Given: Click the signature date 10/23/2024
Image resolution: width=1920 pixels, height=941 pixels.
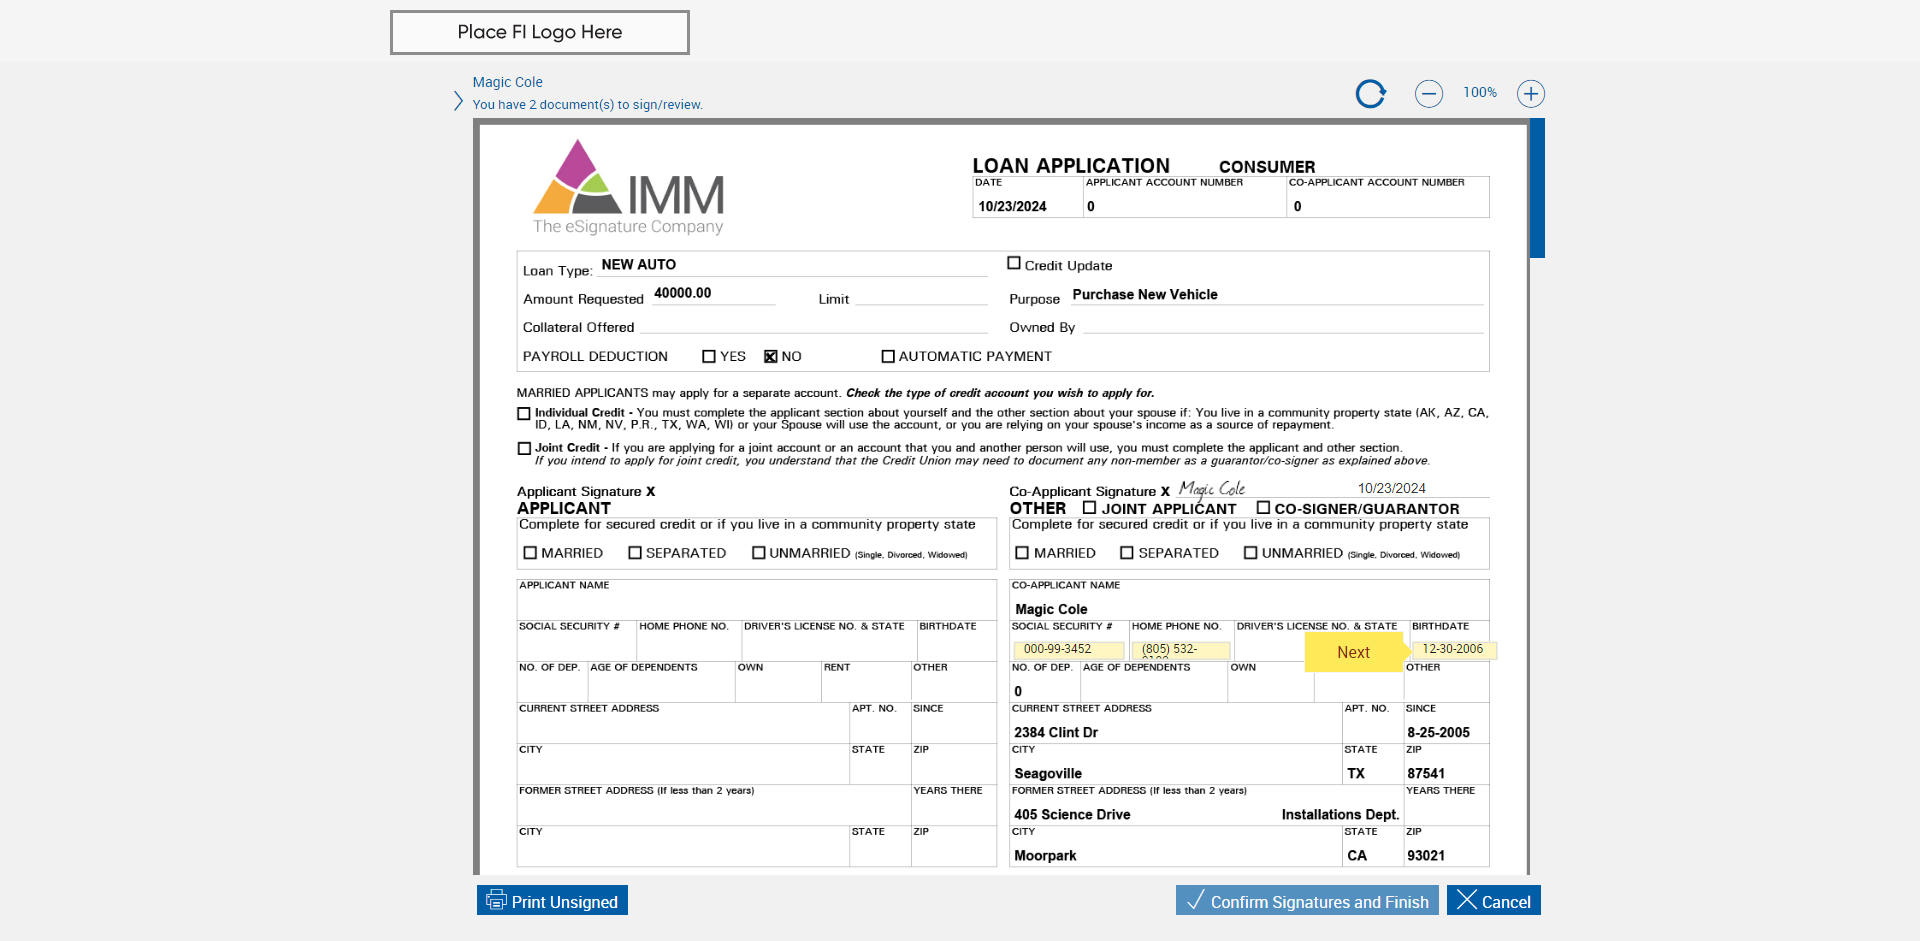Looking at the screenshot, I should pos(1391,488).
